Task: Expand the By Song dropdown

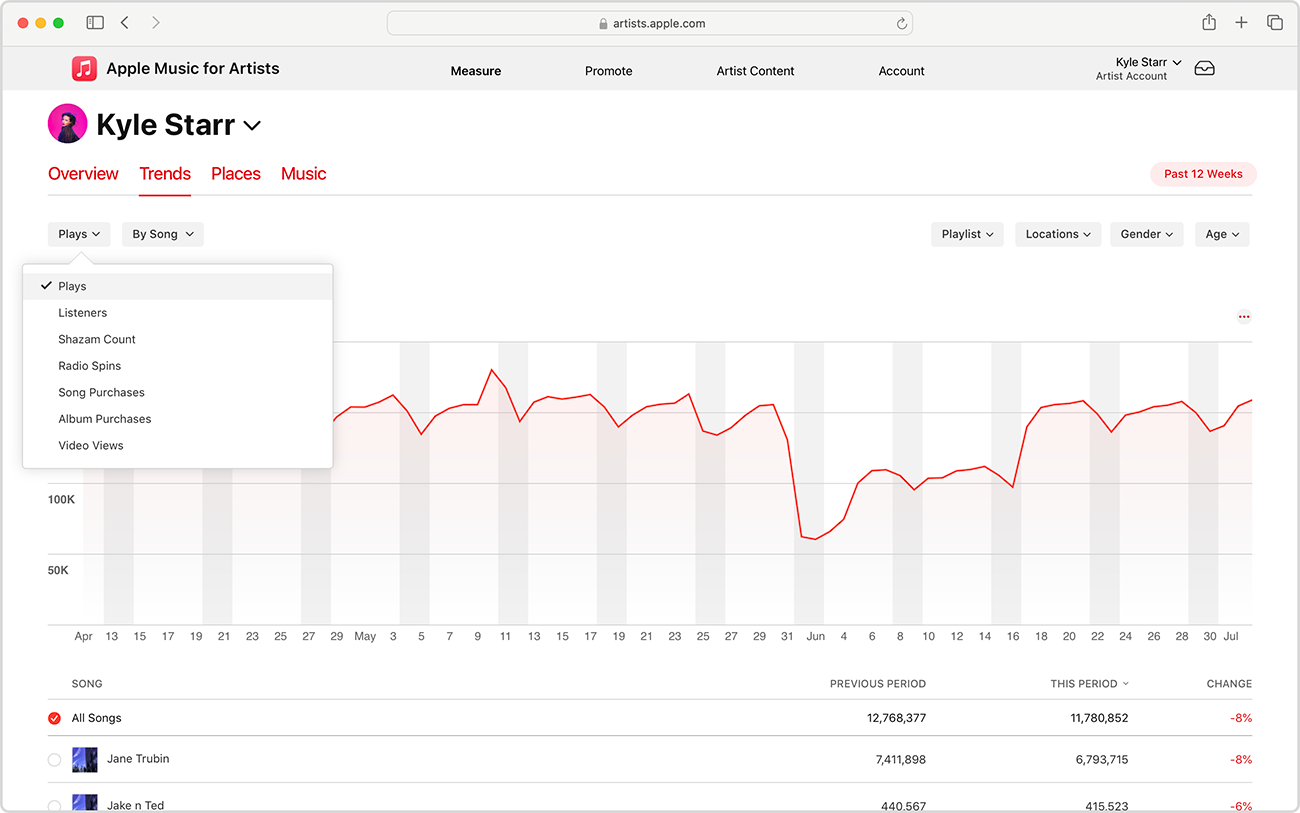Action: coord(162,234)
